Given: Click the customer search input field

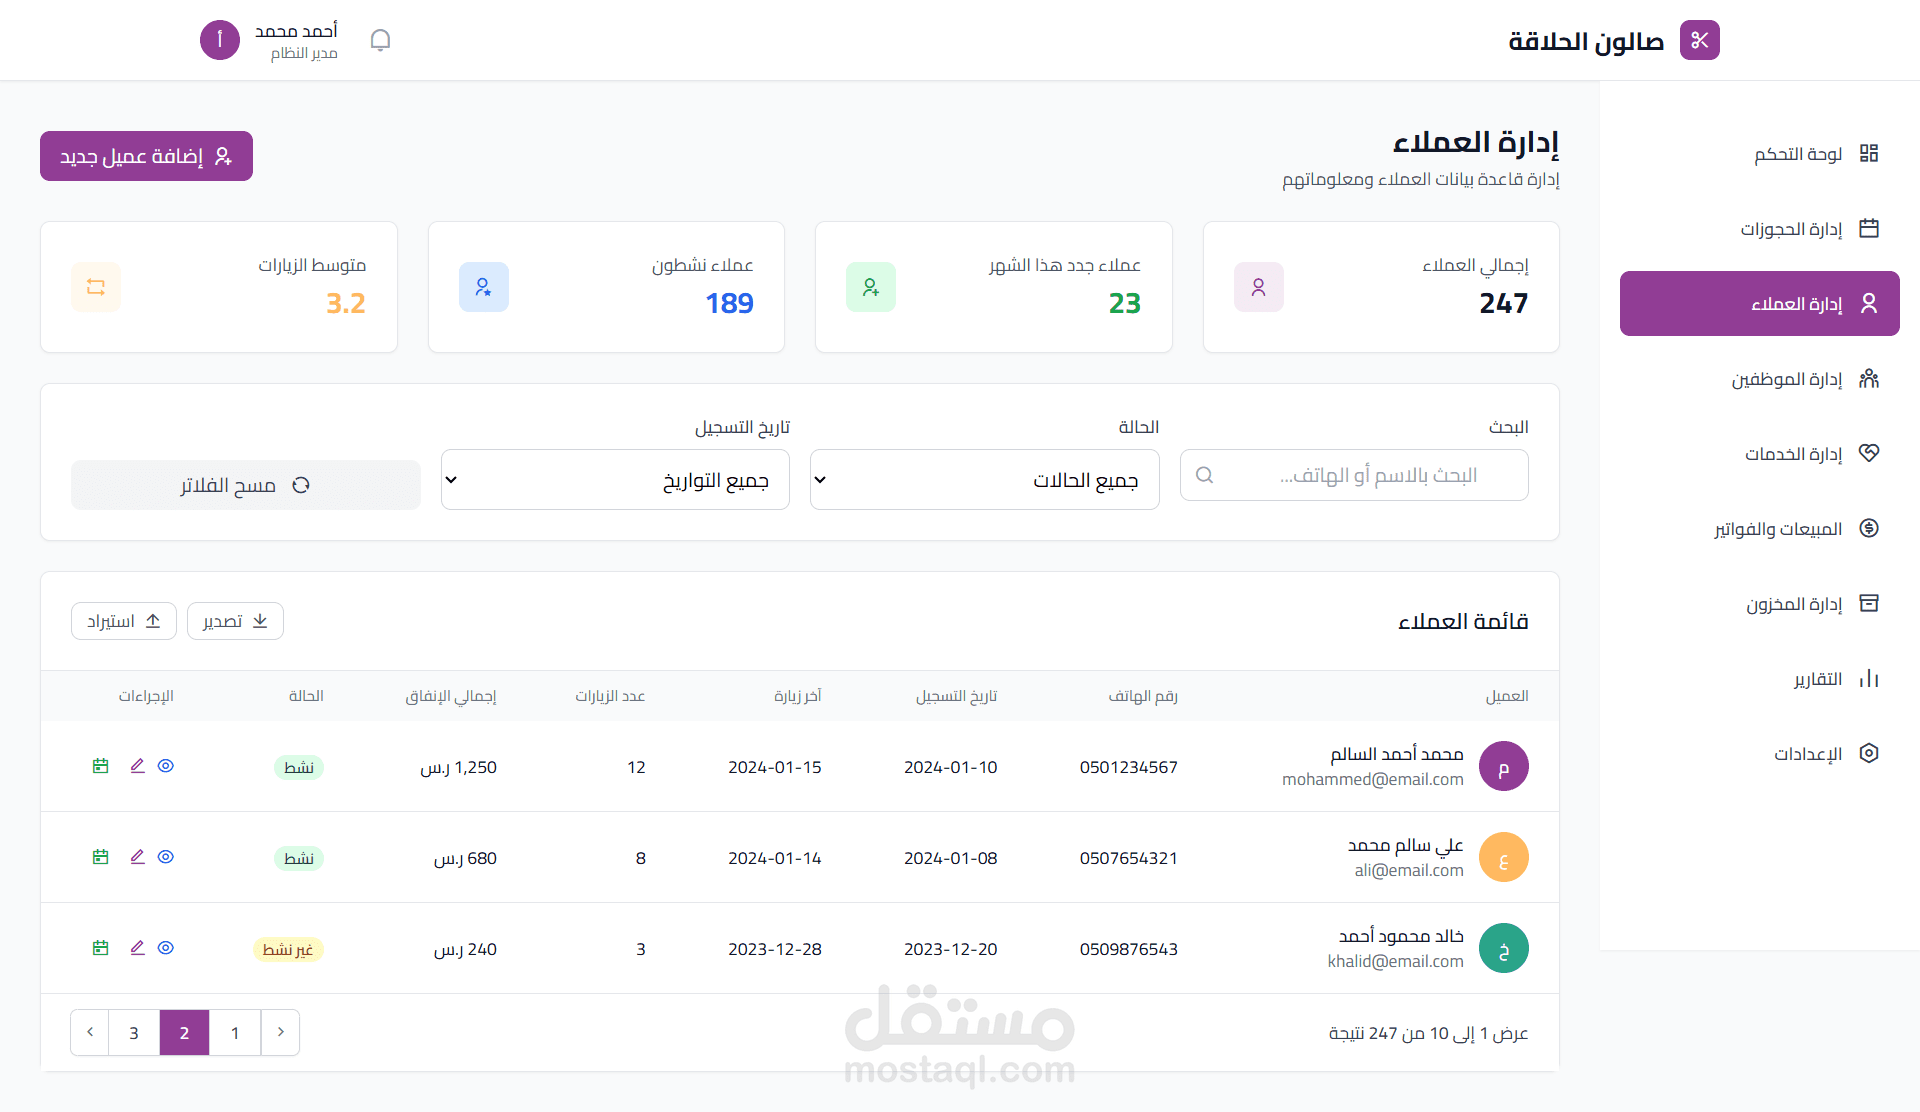Looking at the screenshot, I should coord(1370,476).
